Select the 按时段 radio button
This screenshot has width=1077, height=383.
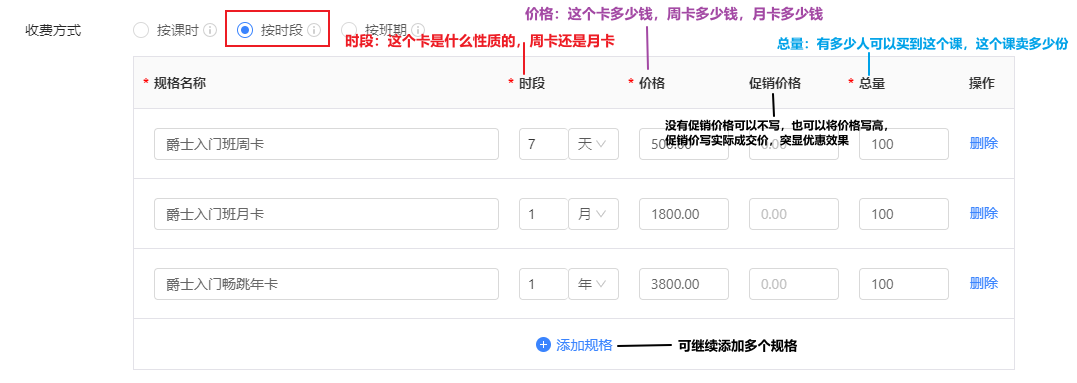(x=245, y=30)
